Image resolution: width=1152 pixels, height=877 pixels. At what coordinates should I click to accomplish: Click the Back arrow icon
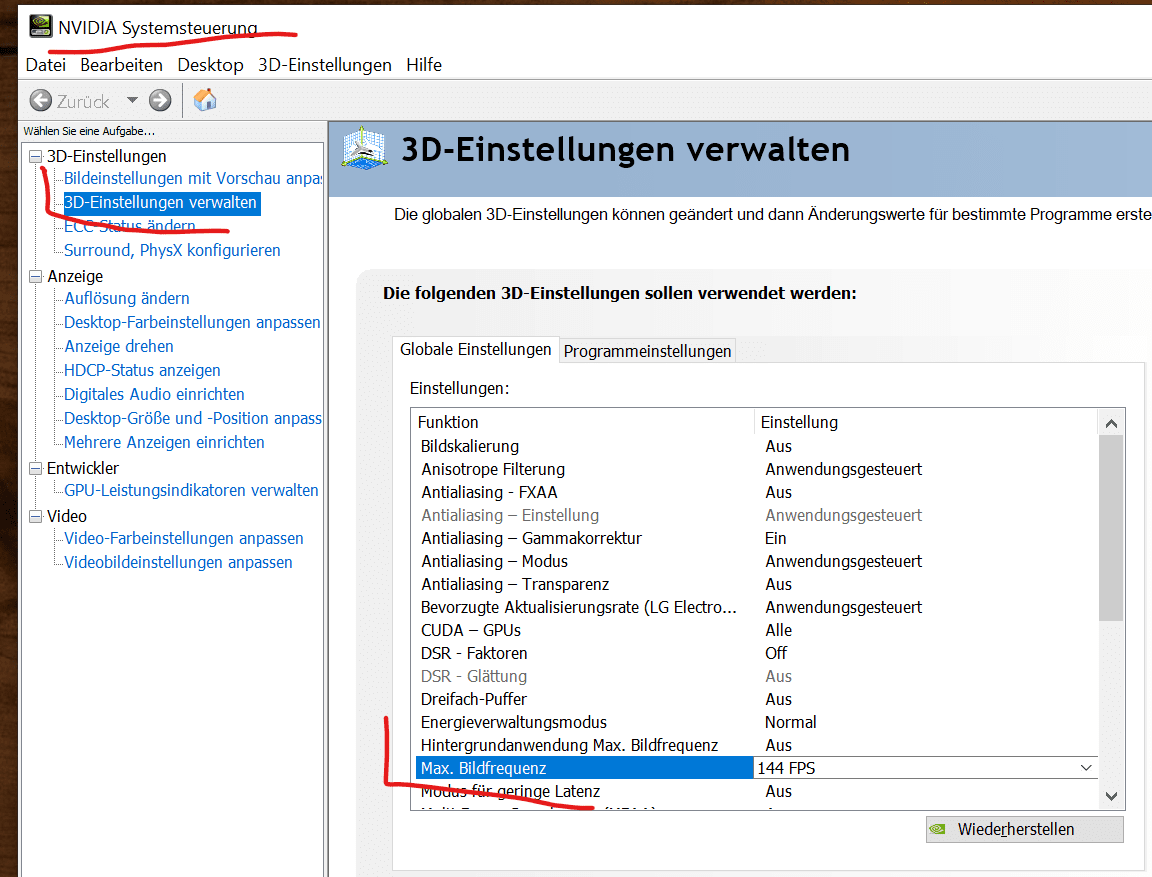[40, 101]
